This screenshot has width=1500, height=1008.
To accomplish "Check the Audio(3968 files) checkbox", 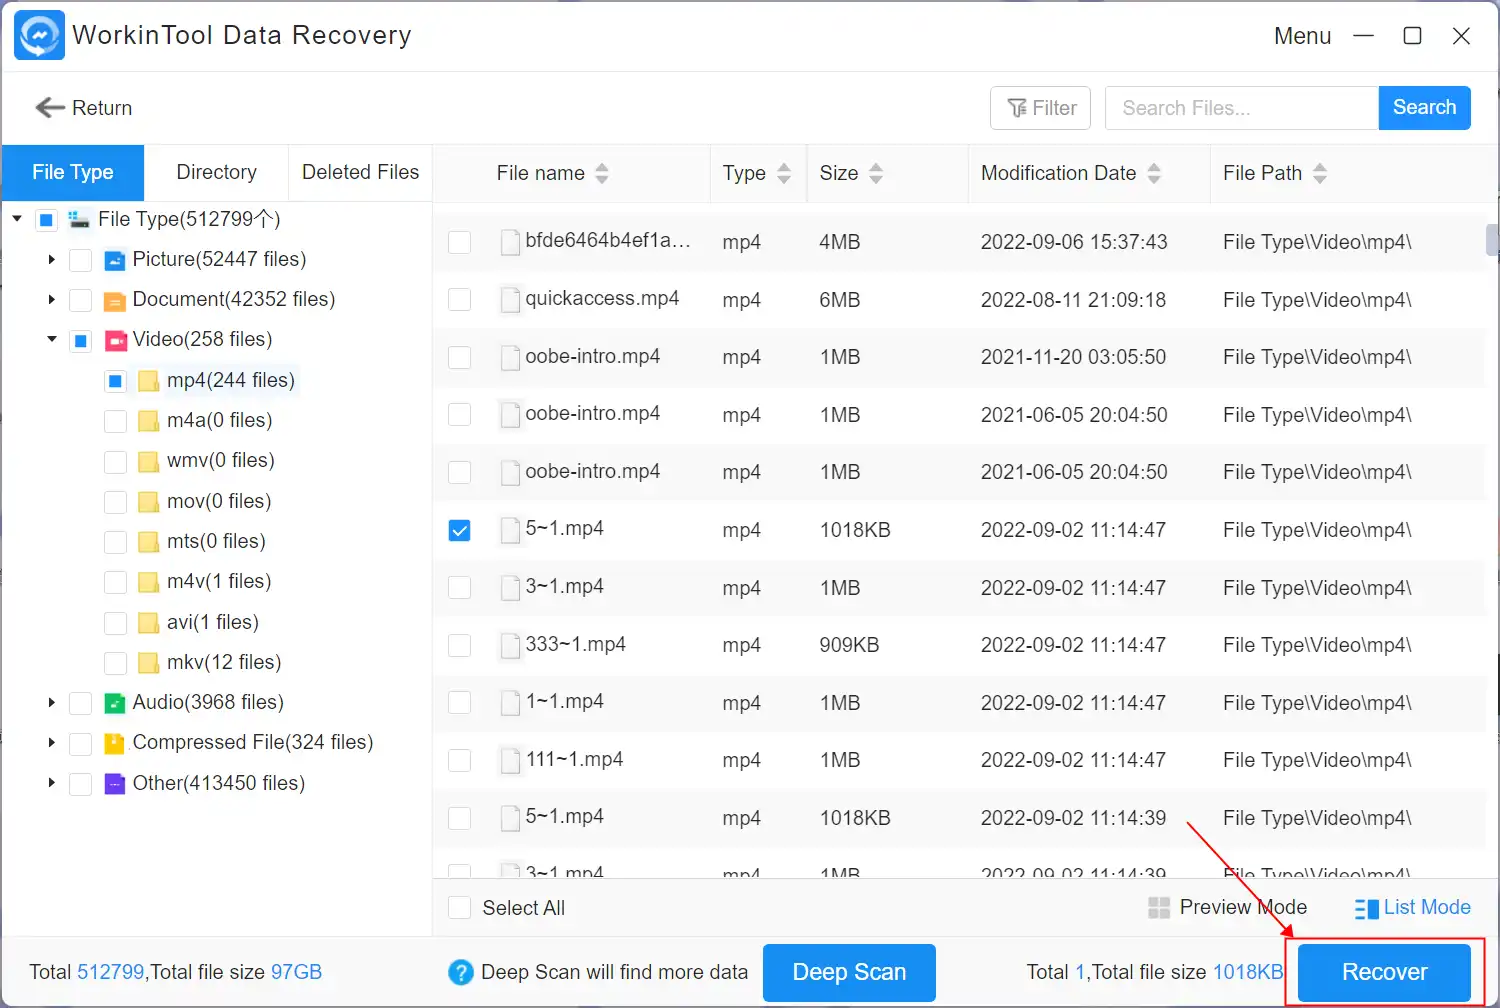I will tap(81, 703).
